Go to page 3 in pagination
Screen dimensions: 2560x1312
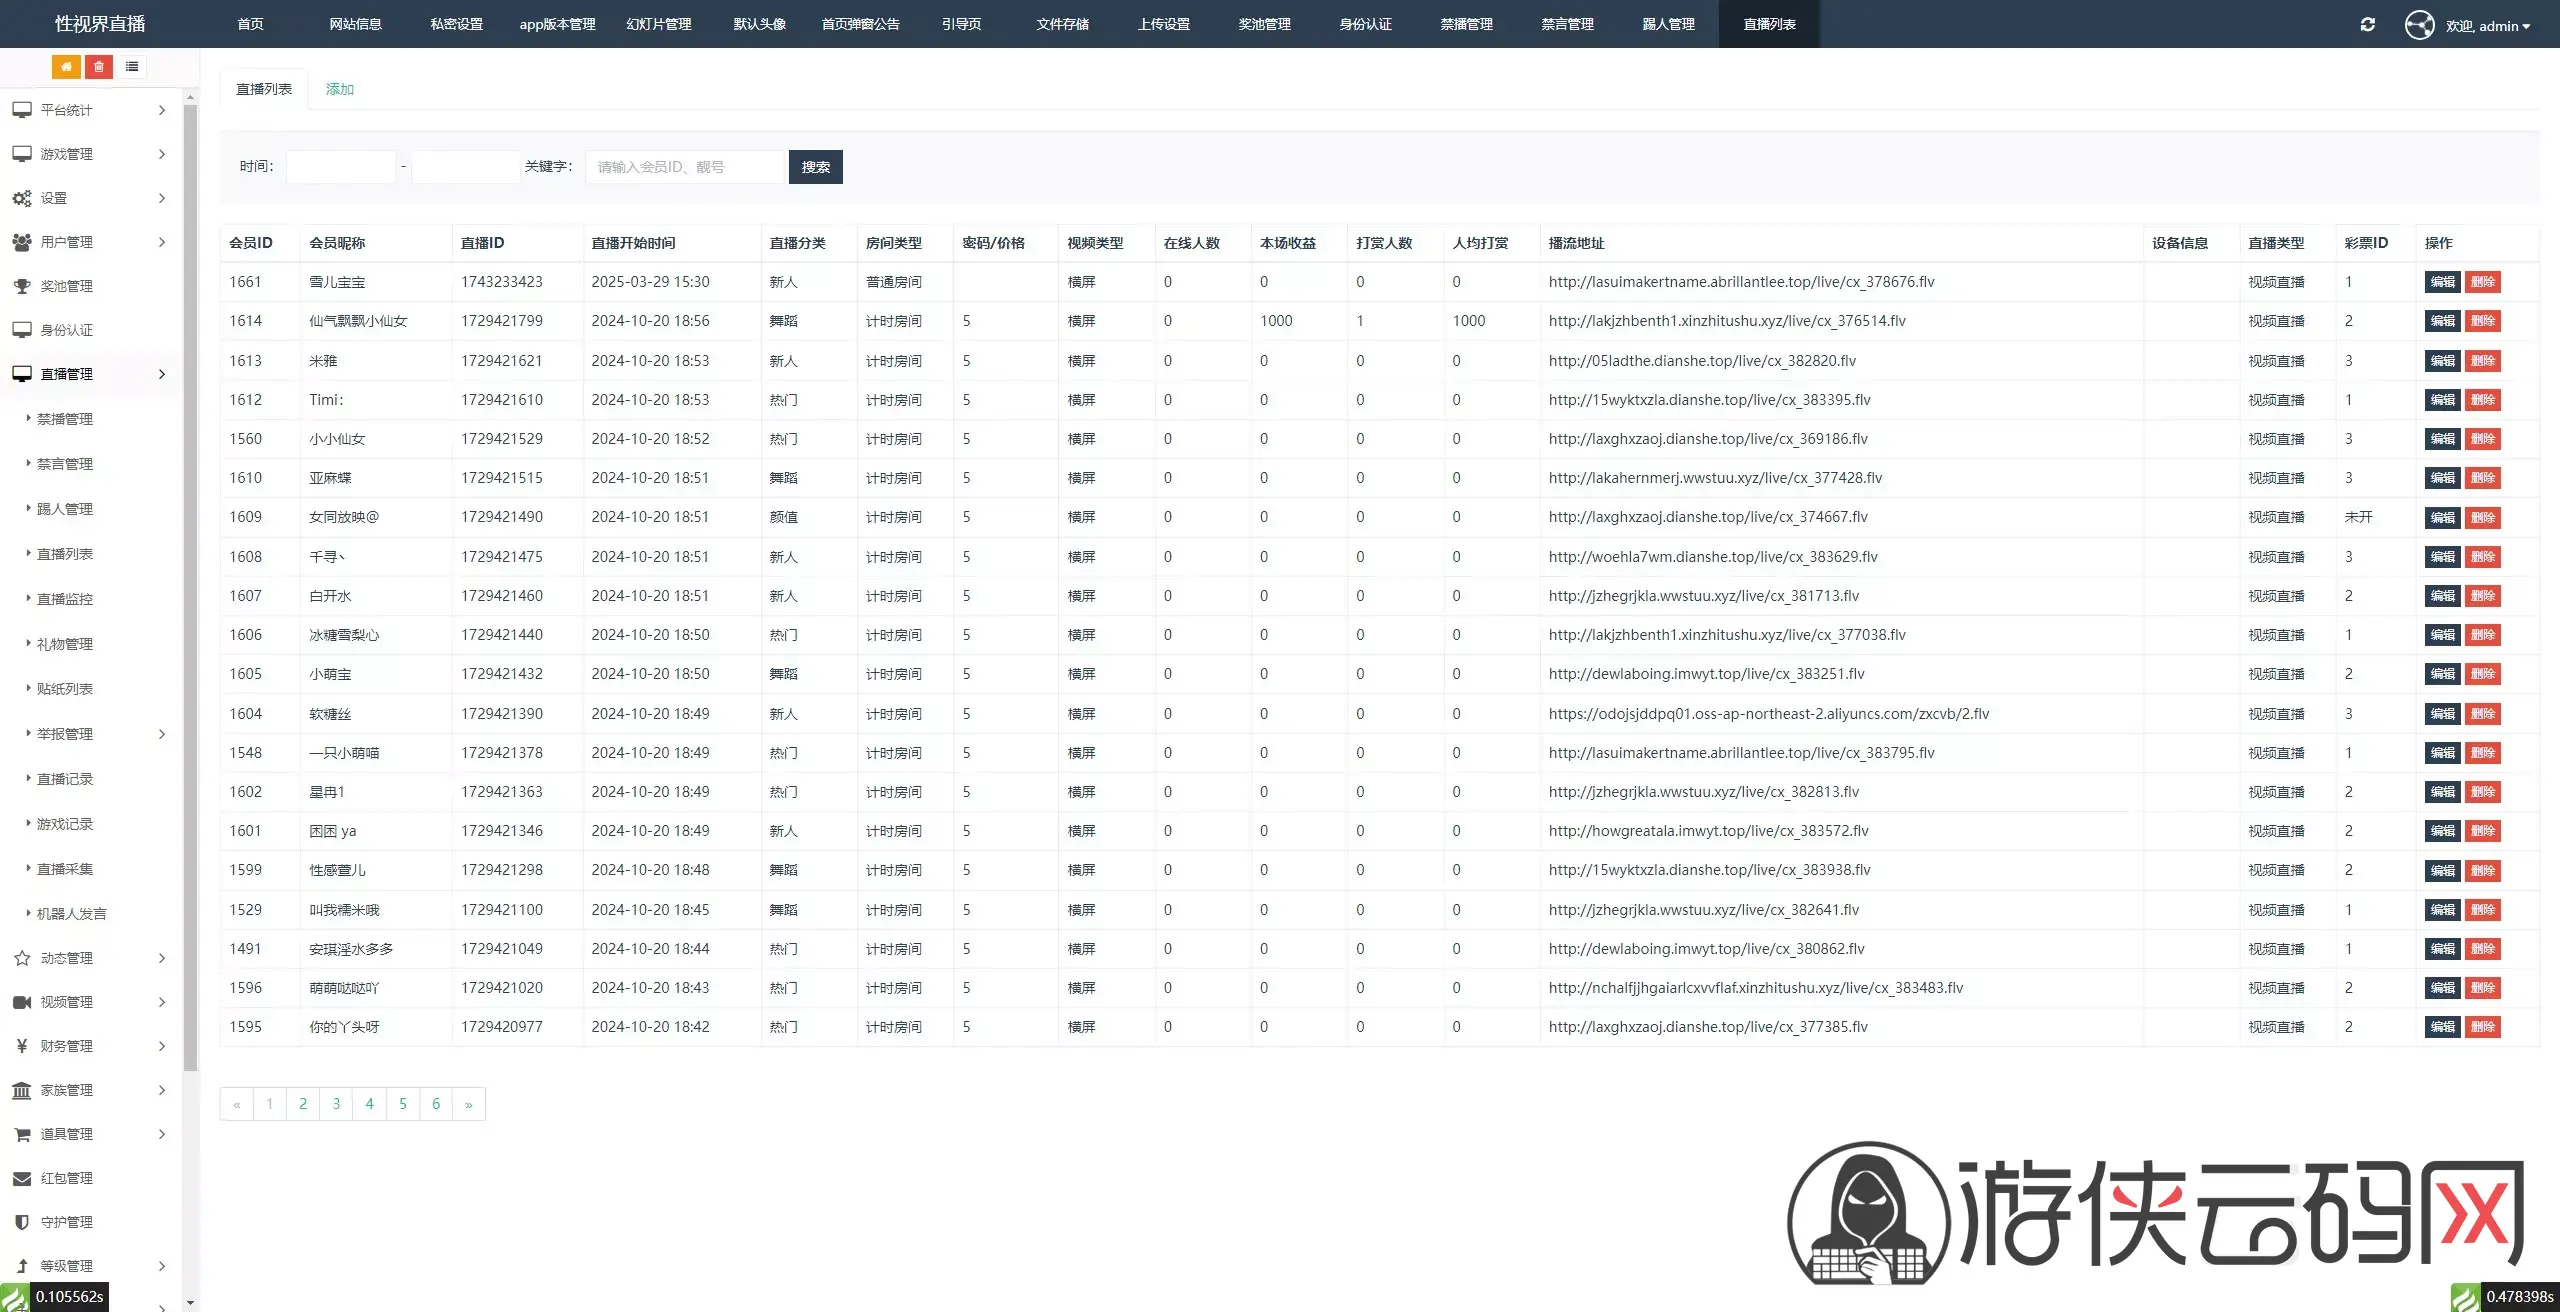pos(336,1104)
